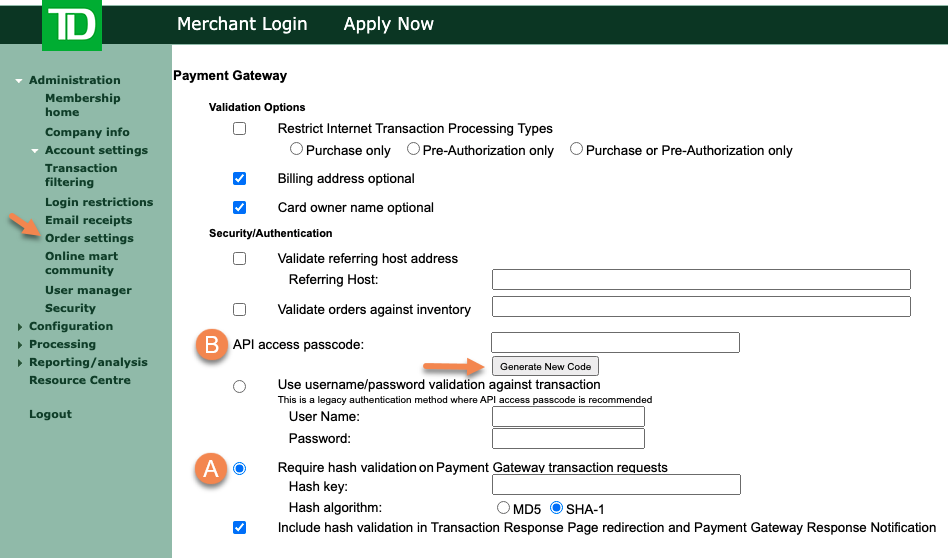Open the Apply Now tab
Screen dimensions: 948x558
388,24
